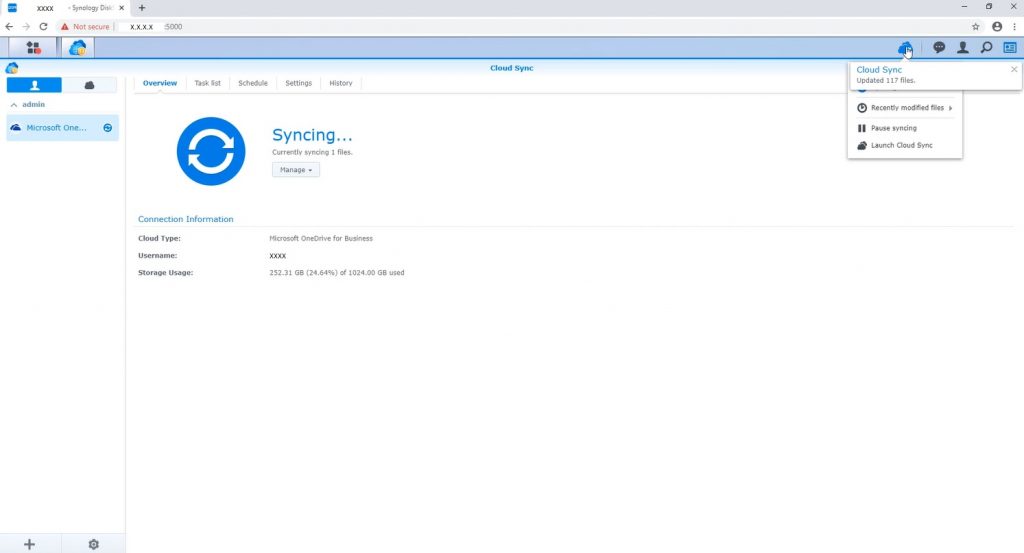
Task: Click the Updated 117 files message
Action: (x=886, y=80)
